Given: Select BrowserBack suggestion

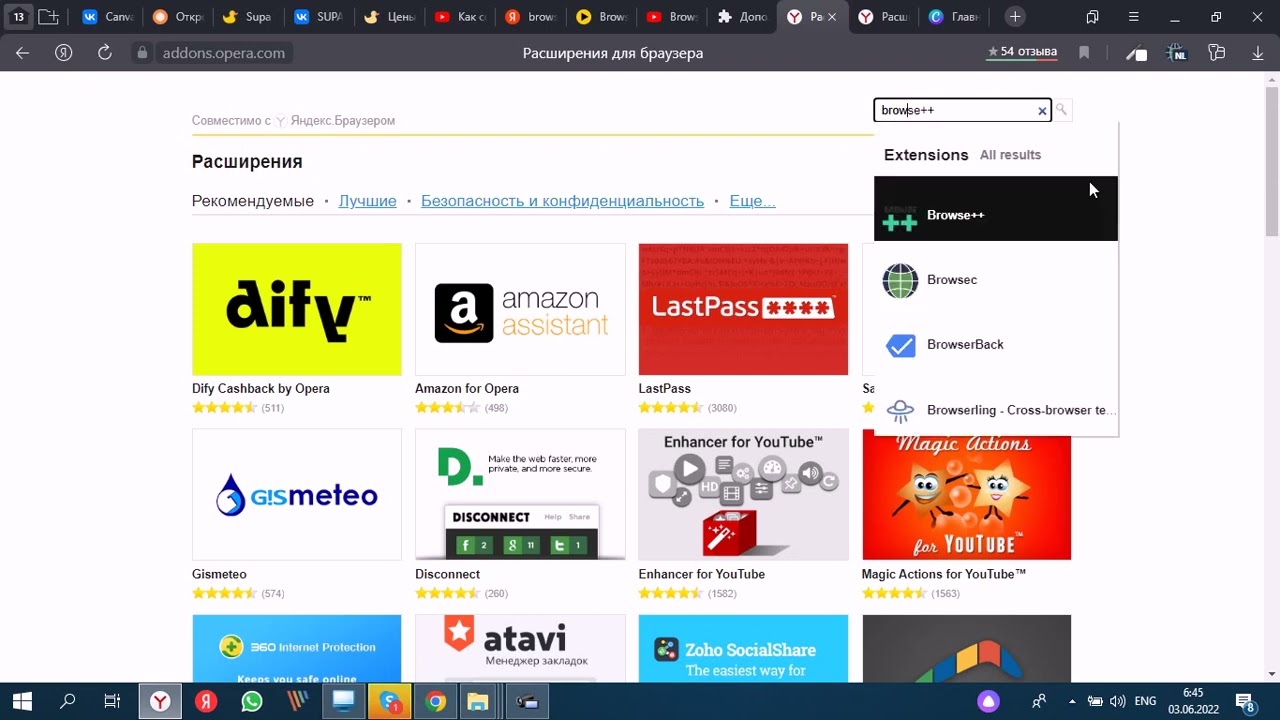Looking at the screenshot, I should click(996, 345).
